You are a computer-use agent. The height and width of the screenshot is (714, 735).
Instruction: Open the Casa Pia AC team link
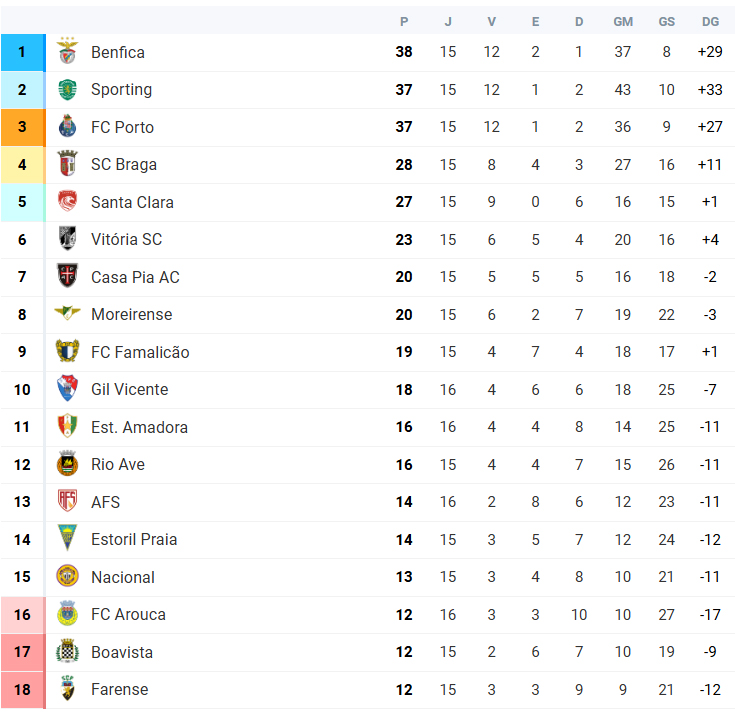point(135,277)
